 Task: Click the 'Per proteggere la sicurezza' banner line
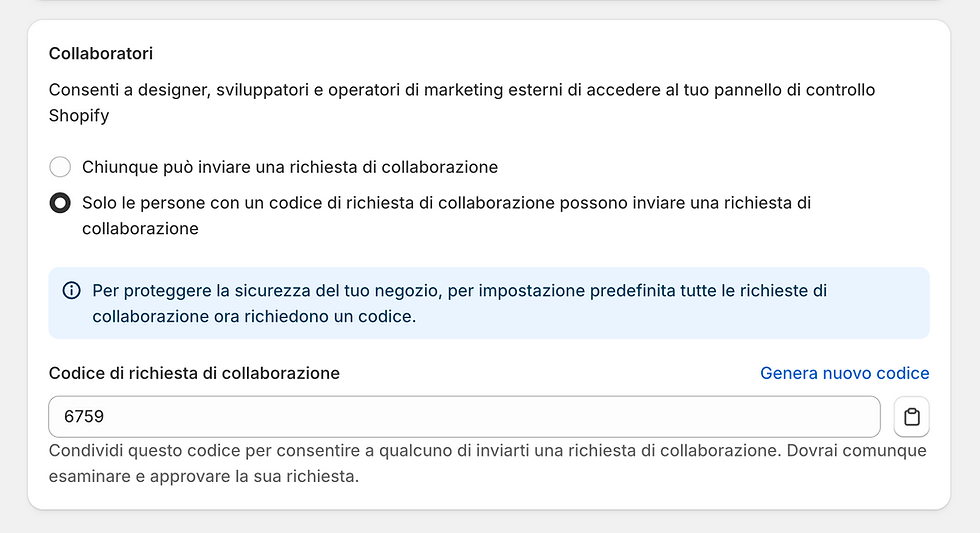[459, 291]
